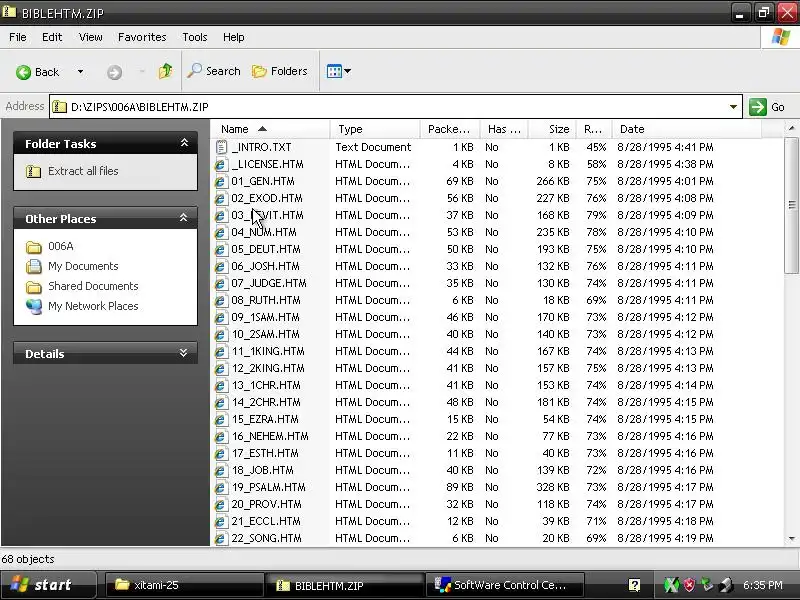
Task: Sort by the Date column header
Action: (687, 129)
